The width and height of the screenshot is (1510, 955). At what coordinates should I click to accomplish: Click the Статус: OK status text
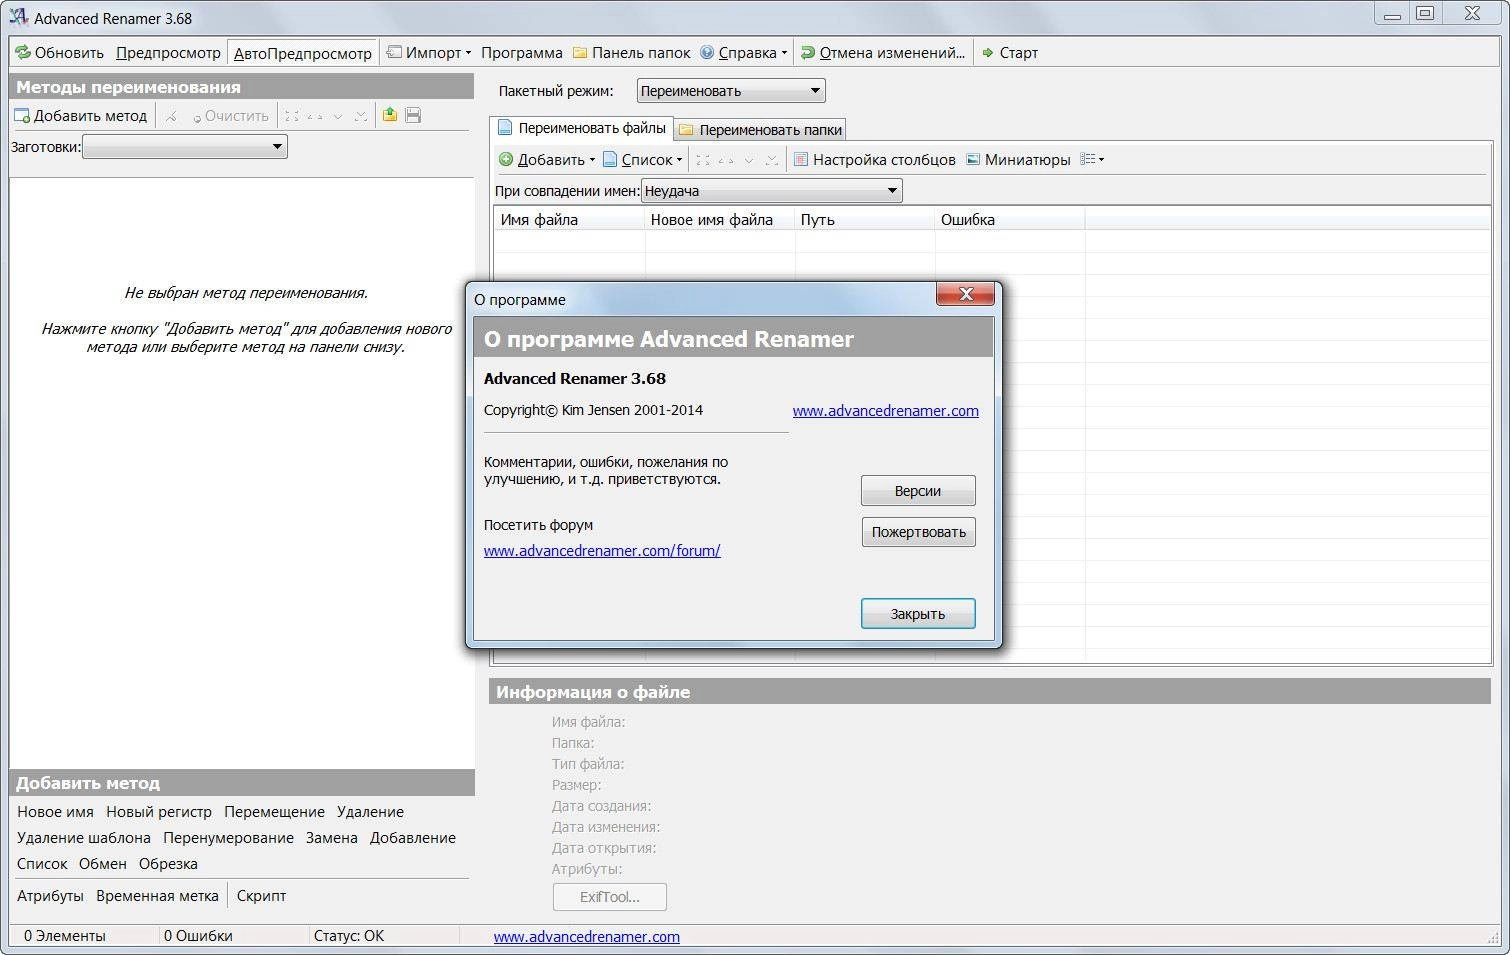click(x=349, y=936)
